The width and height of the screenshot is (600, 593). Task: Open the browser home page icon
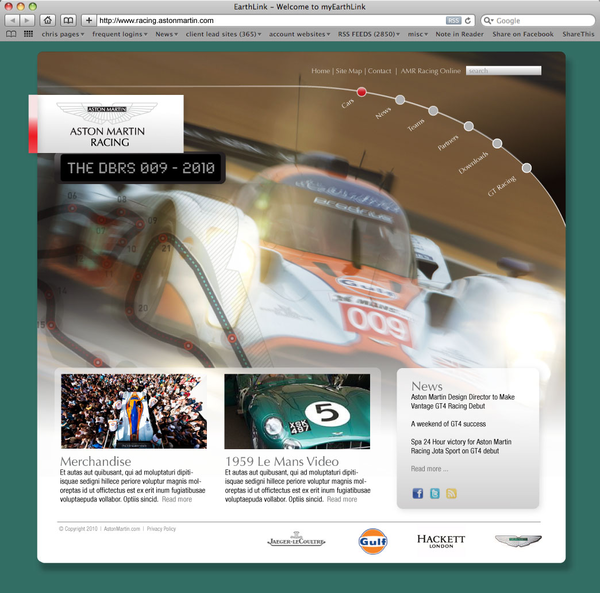coord(47,20)
